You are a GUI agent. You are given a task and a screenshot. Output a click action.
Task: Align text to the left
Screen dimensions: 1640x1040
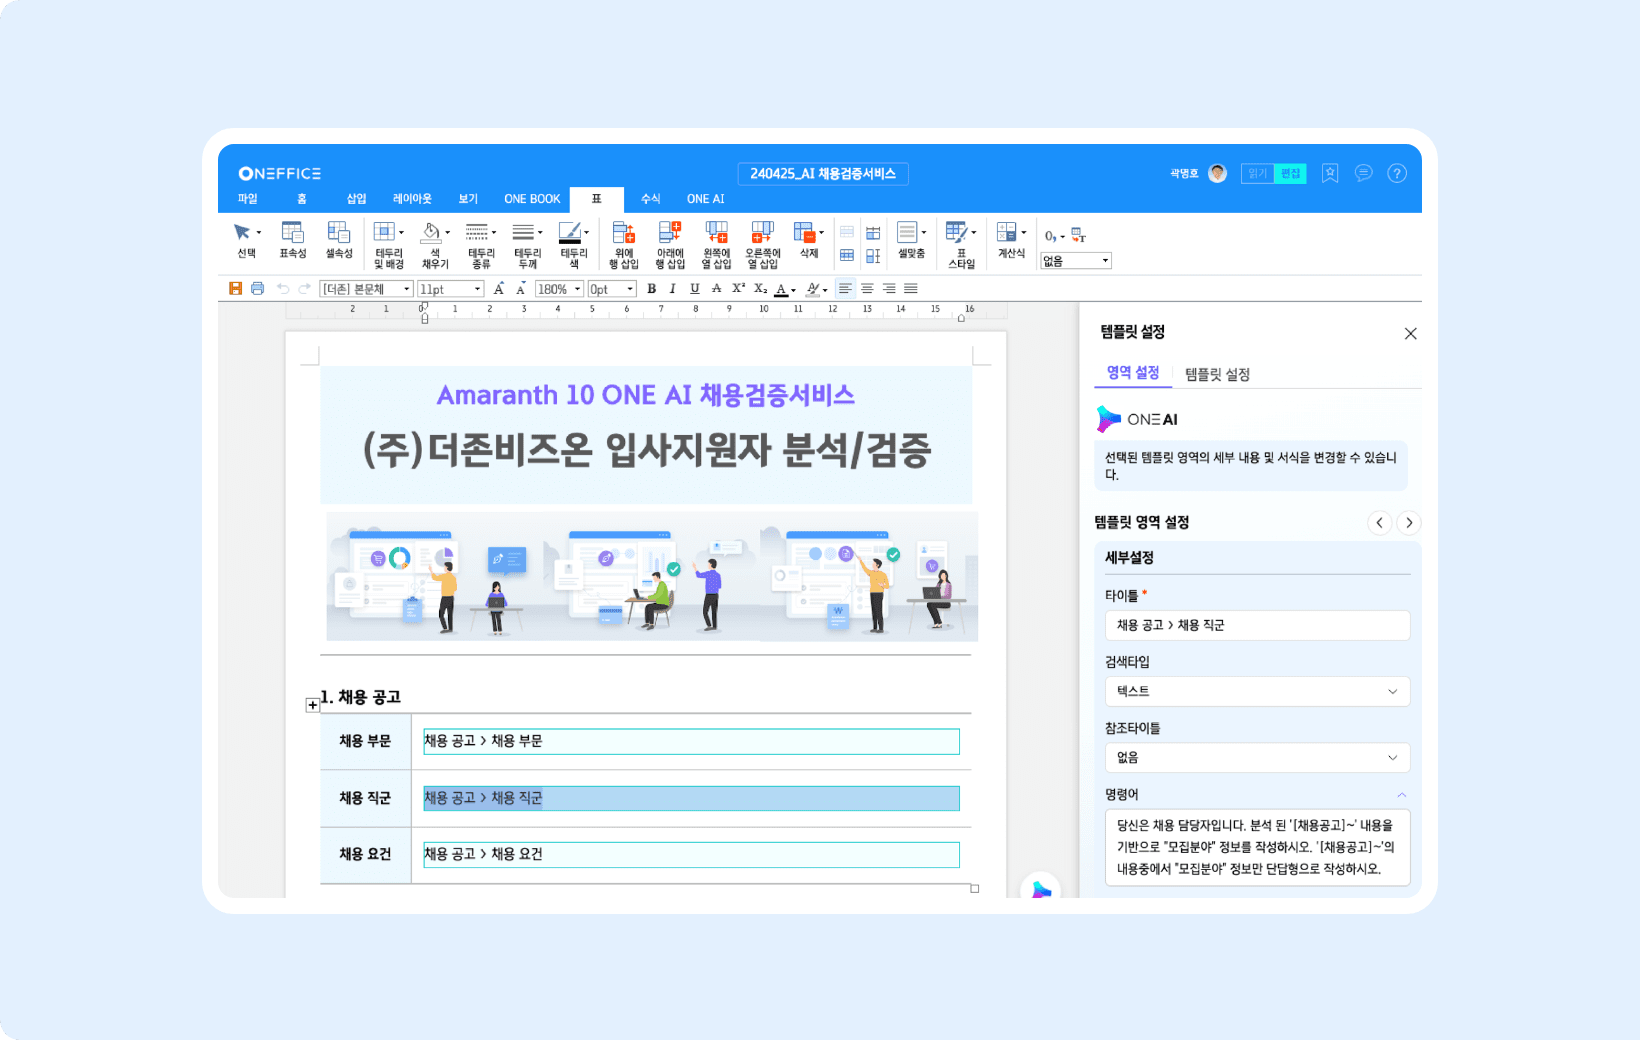click(x=845, y=289)
